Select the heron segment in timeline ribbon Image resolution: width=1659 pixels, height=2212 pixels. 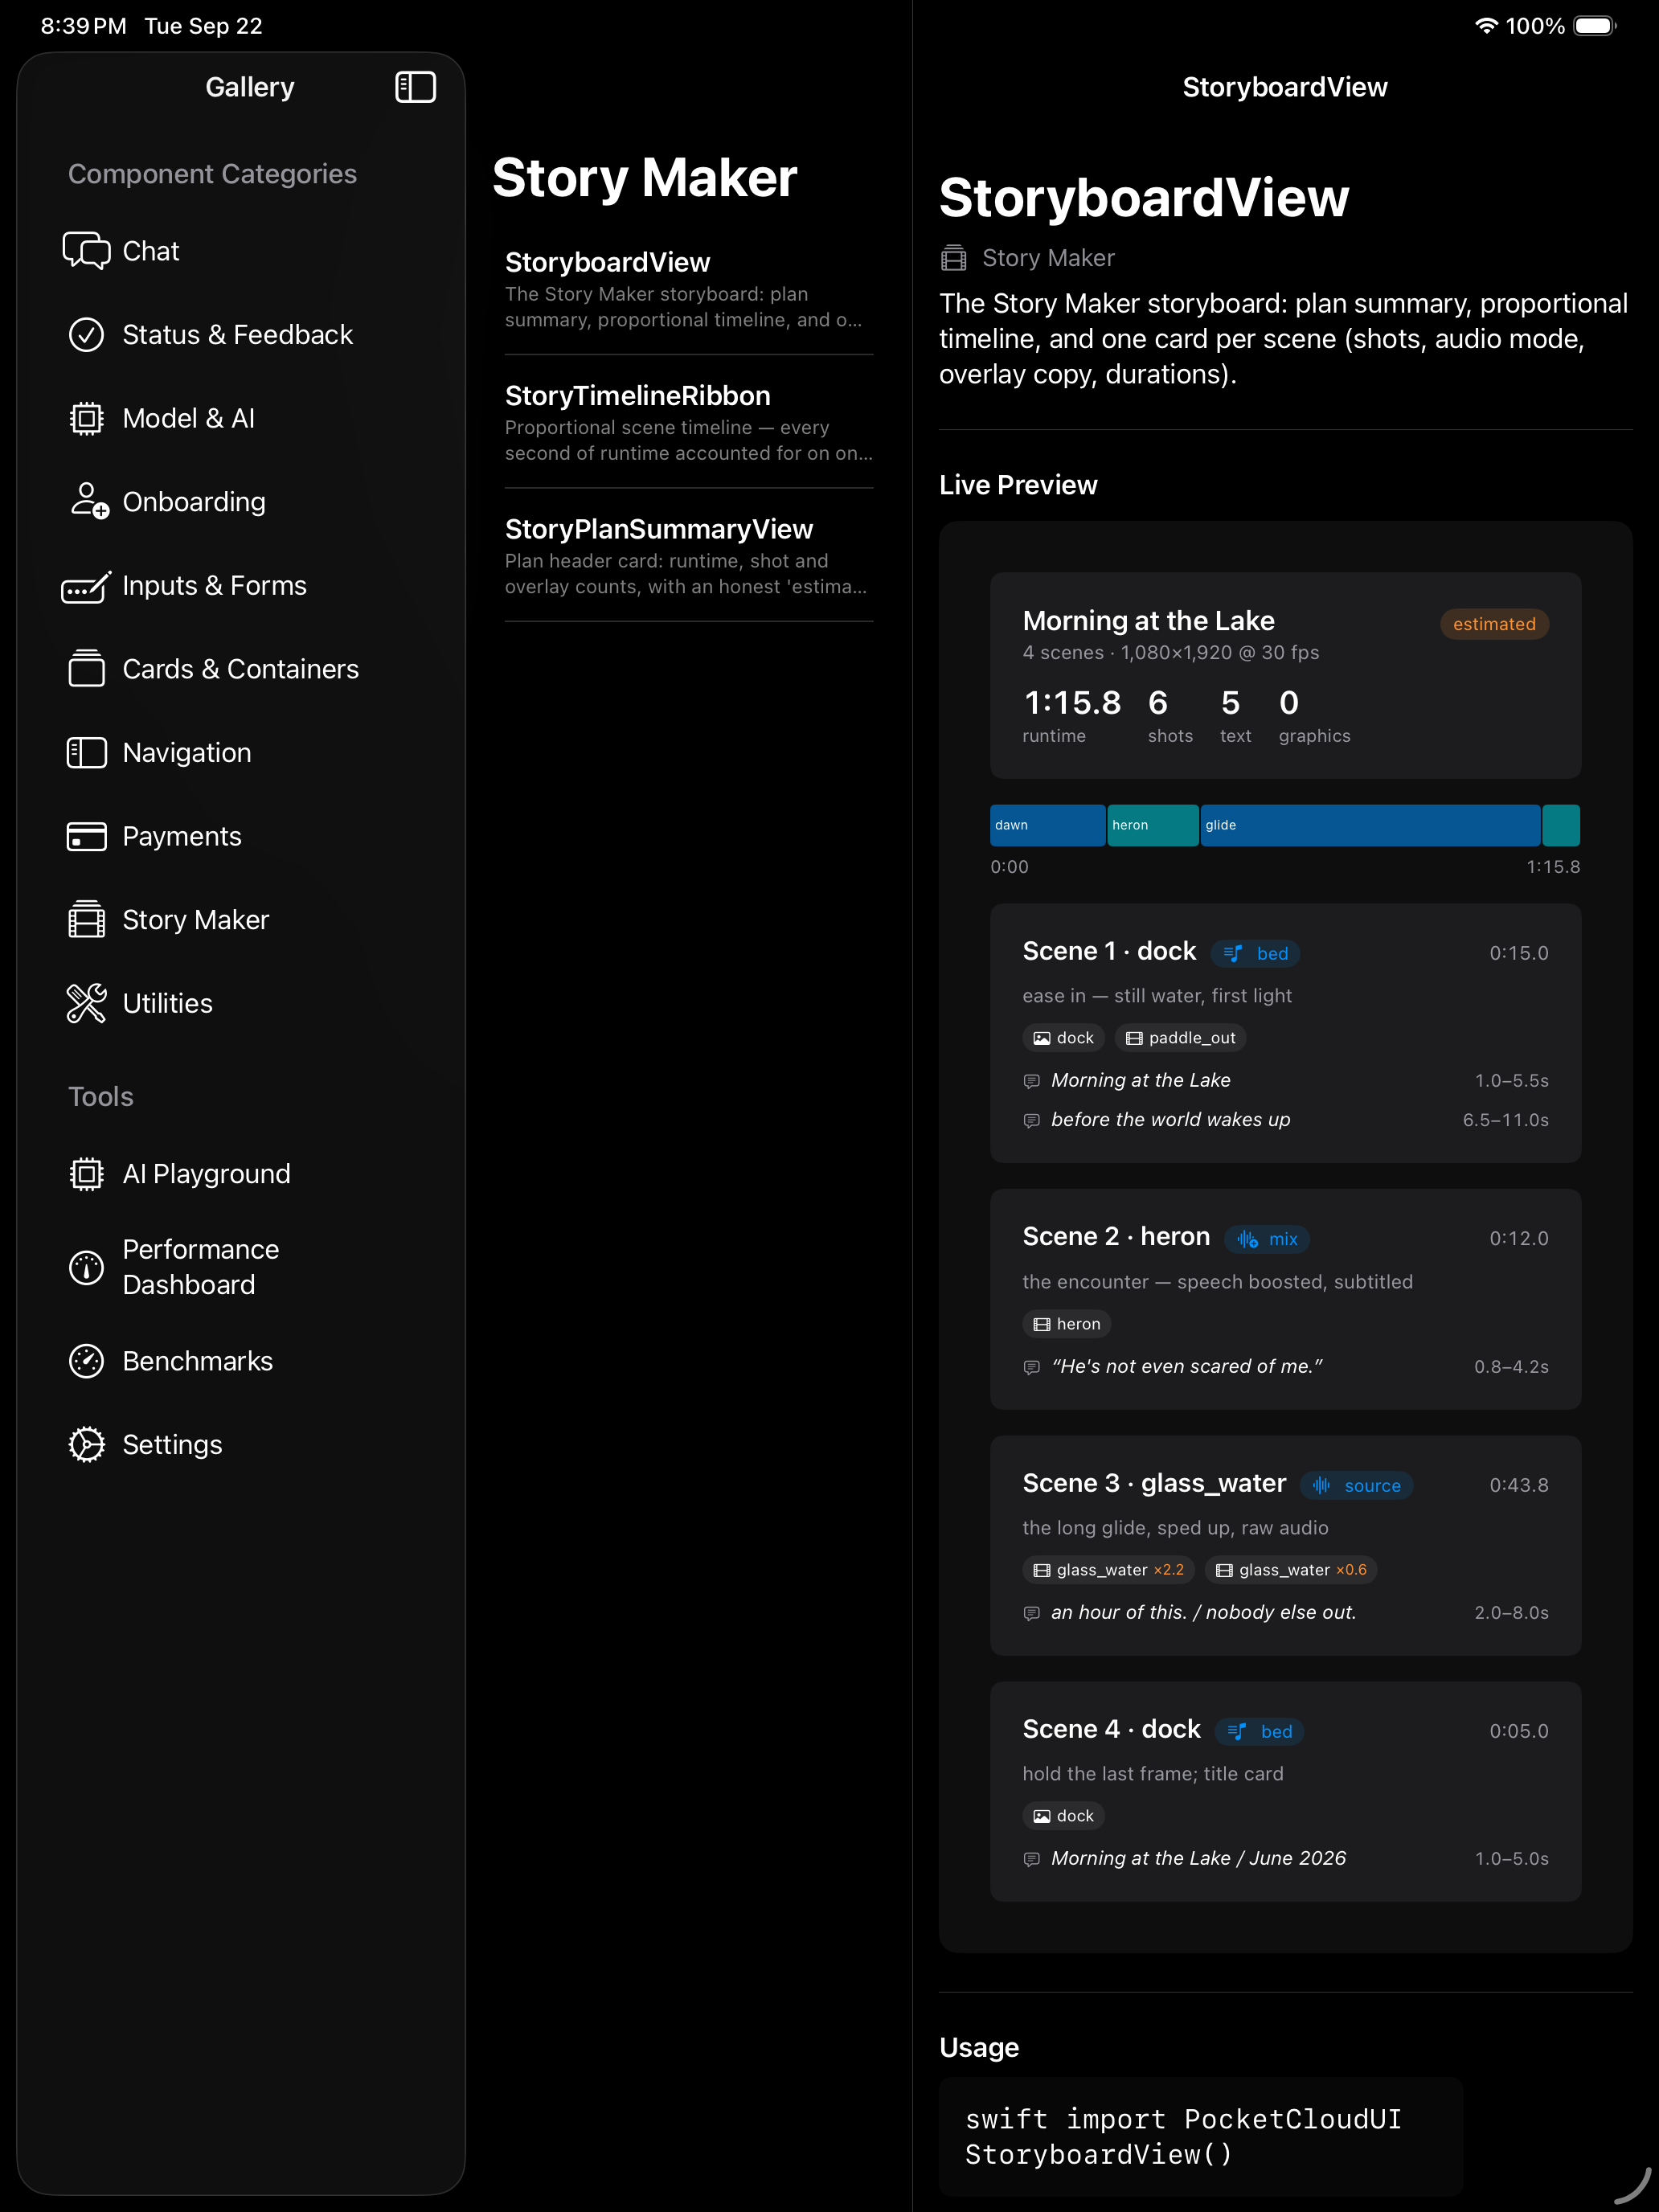tap(1153, 825)
